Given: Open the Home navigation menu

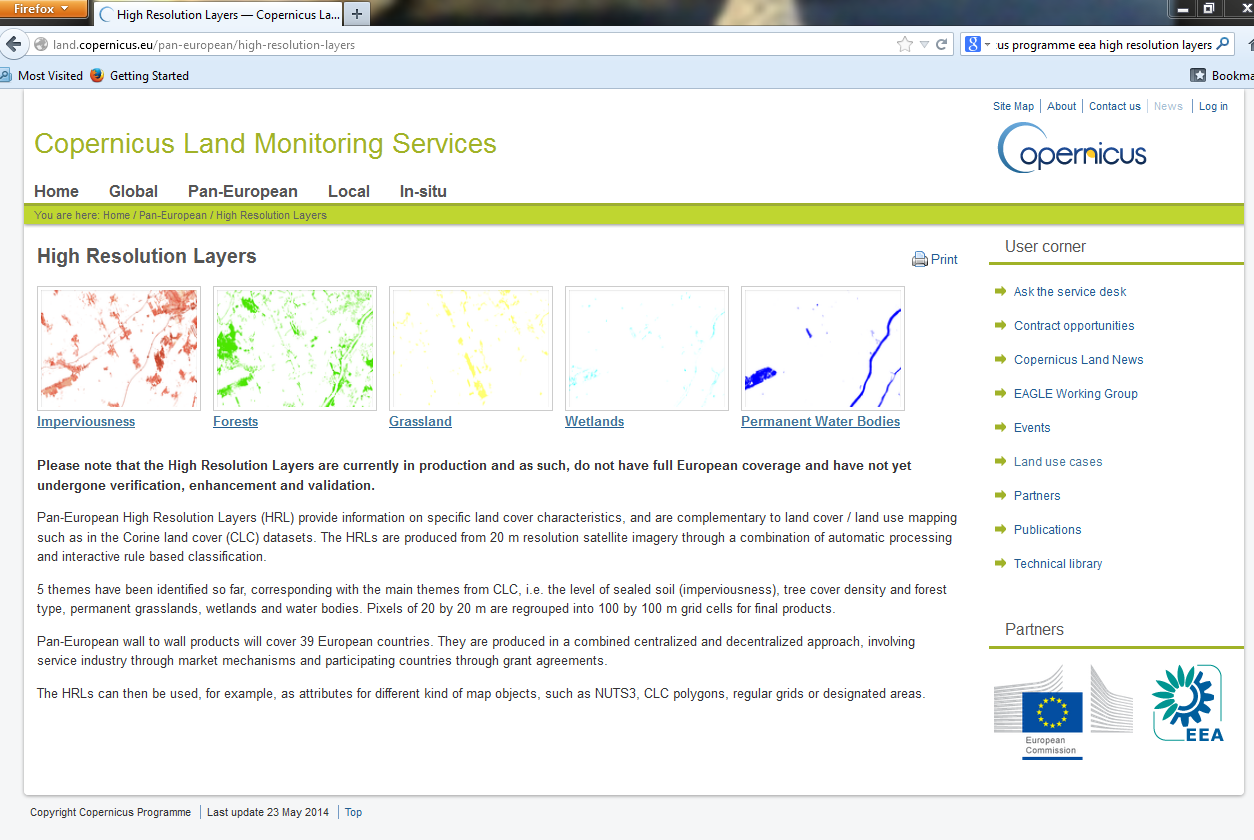Looking at the screenshot, I should (56, 191).
